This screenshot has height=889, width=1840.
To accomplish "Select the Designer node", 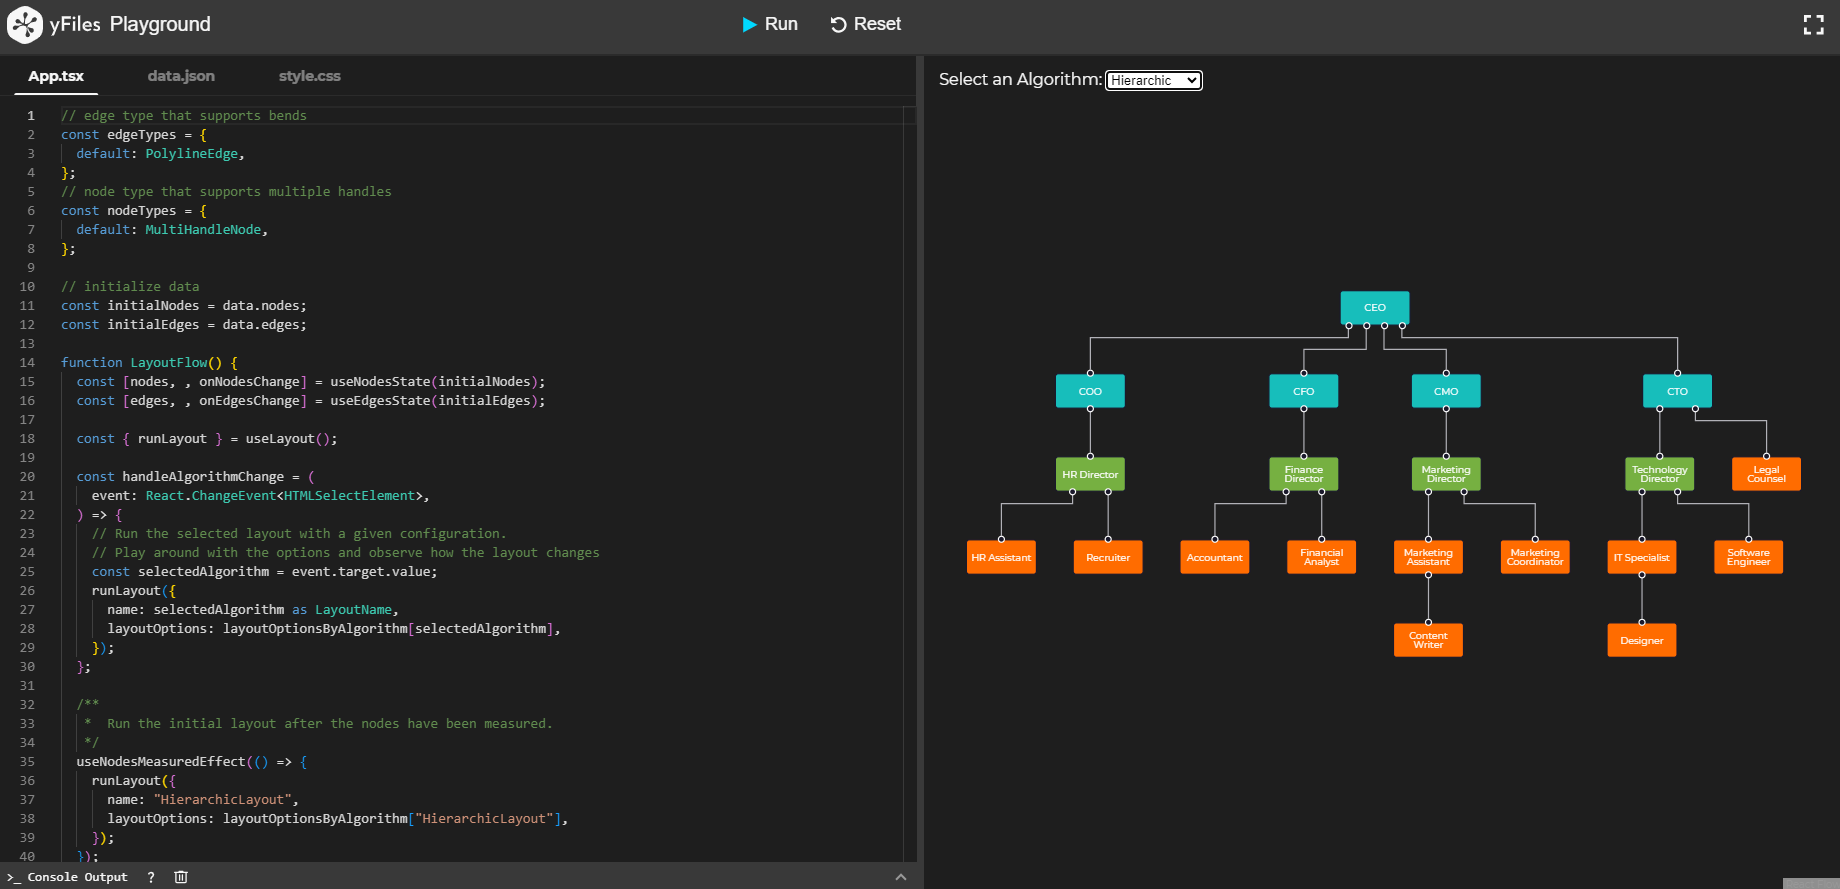I will (x=1642, y=640).
